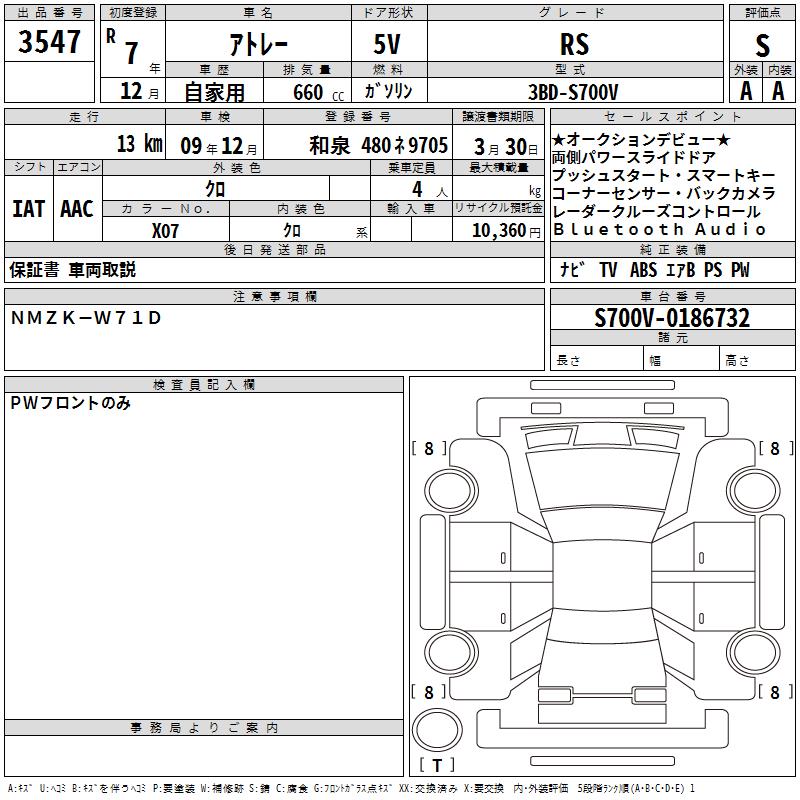Click the RS grade value
800x800 pixels.
574,44
